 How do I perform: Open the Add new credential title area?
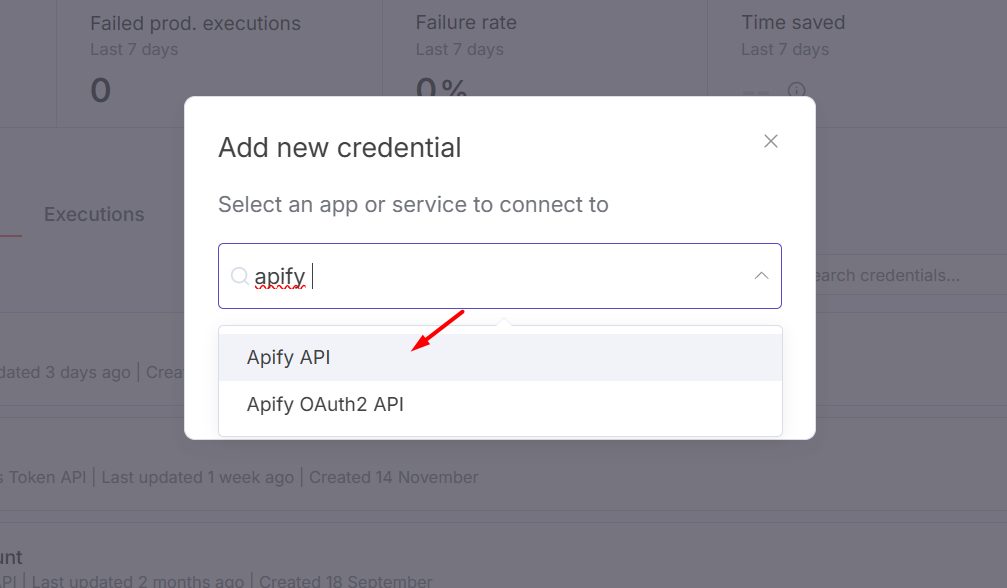coord(339,147)
